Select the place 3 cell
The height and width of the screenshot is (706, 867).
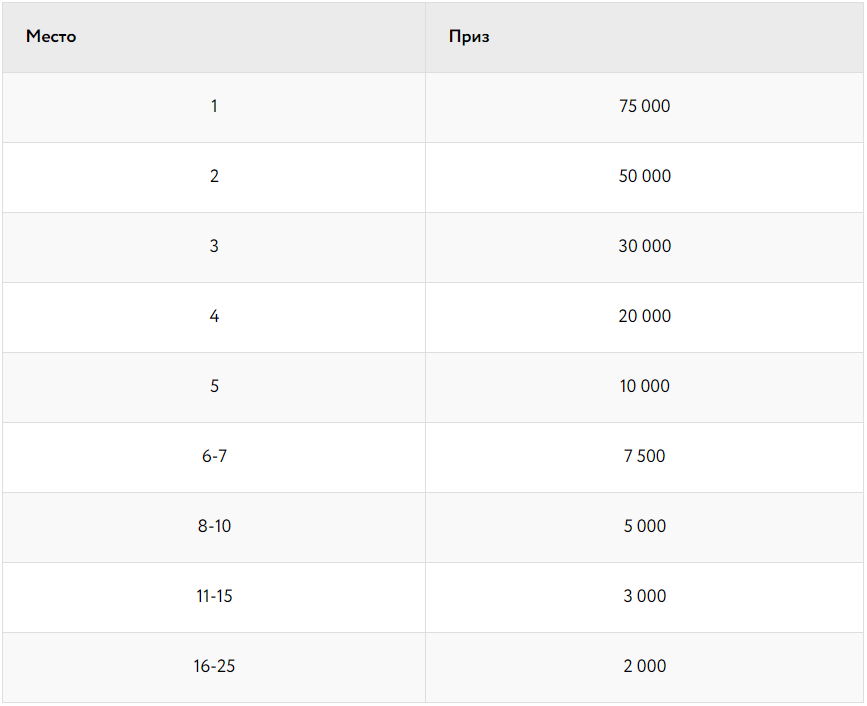point(214,246)
